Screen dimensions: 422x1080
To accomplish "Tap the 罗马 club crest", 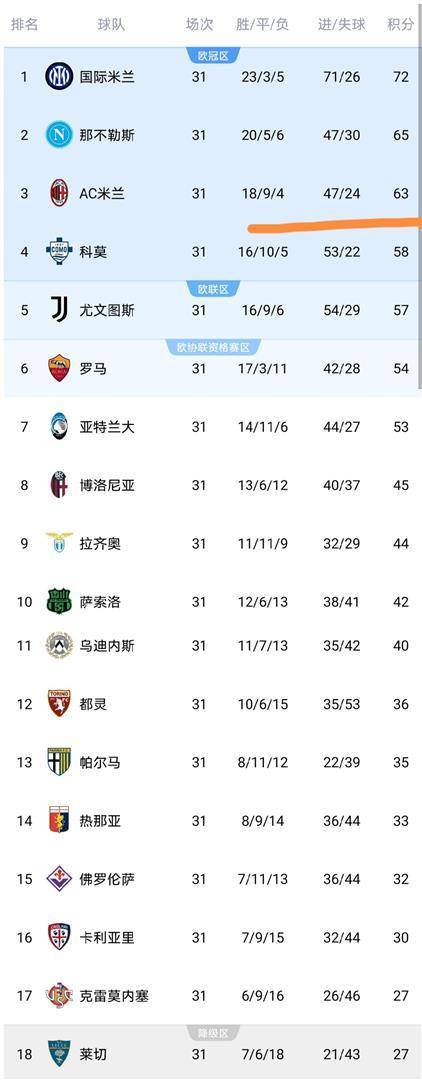I will (x=59, y=368).
